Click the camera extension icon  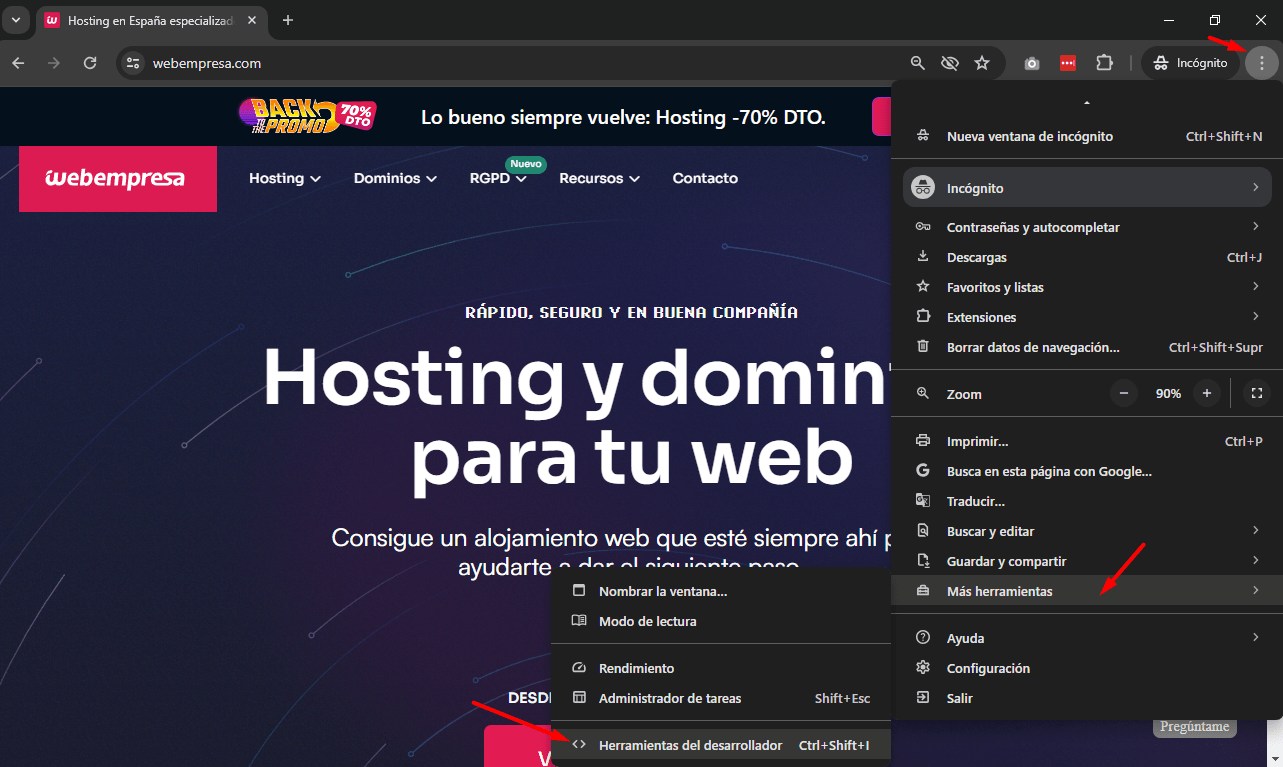(x=1032, y=63)
